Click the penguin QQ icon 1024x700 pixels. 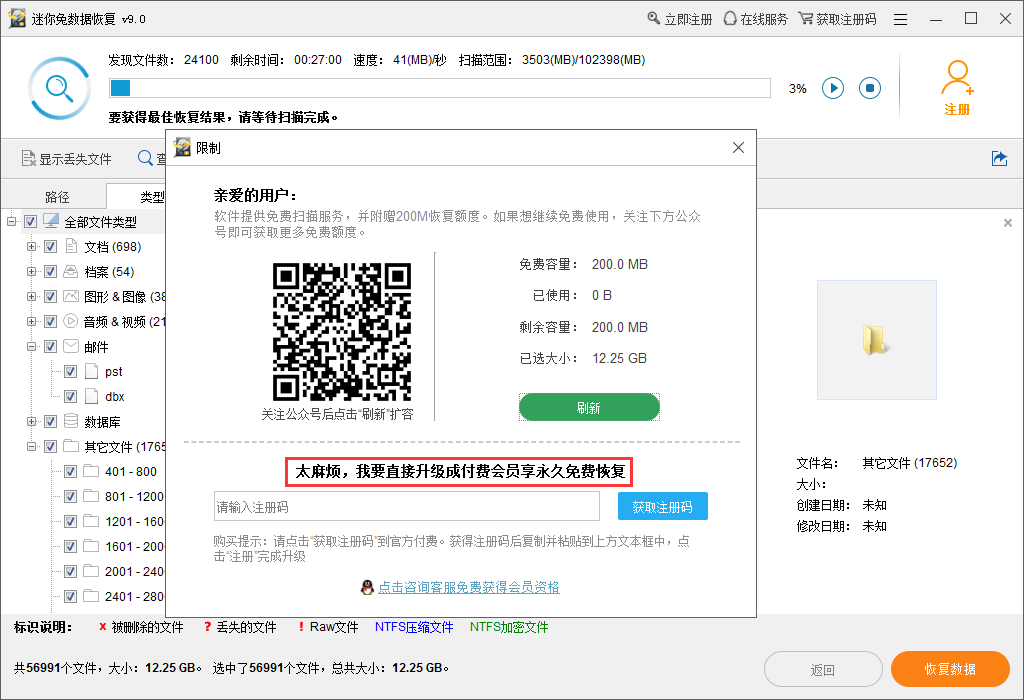point(367,587)
